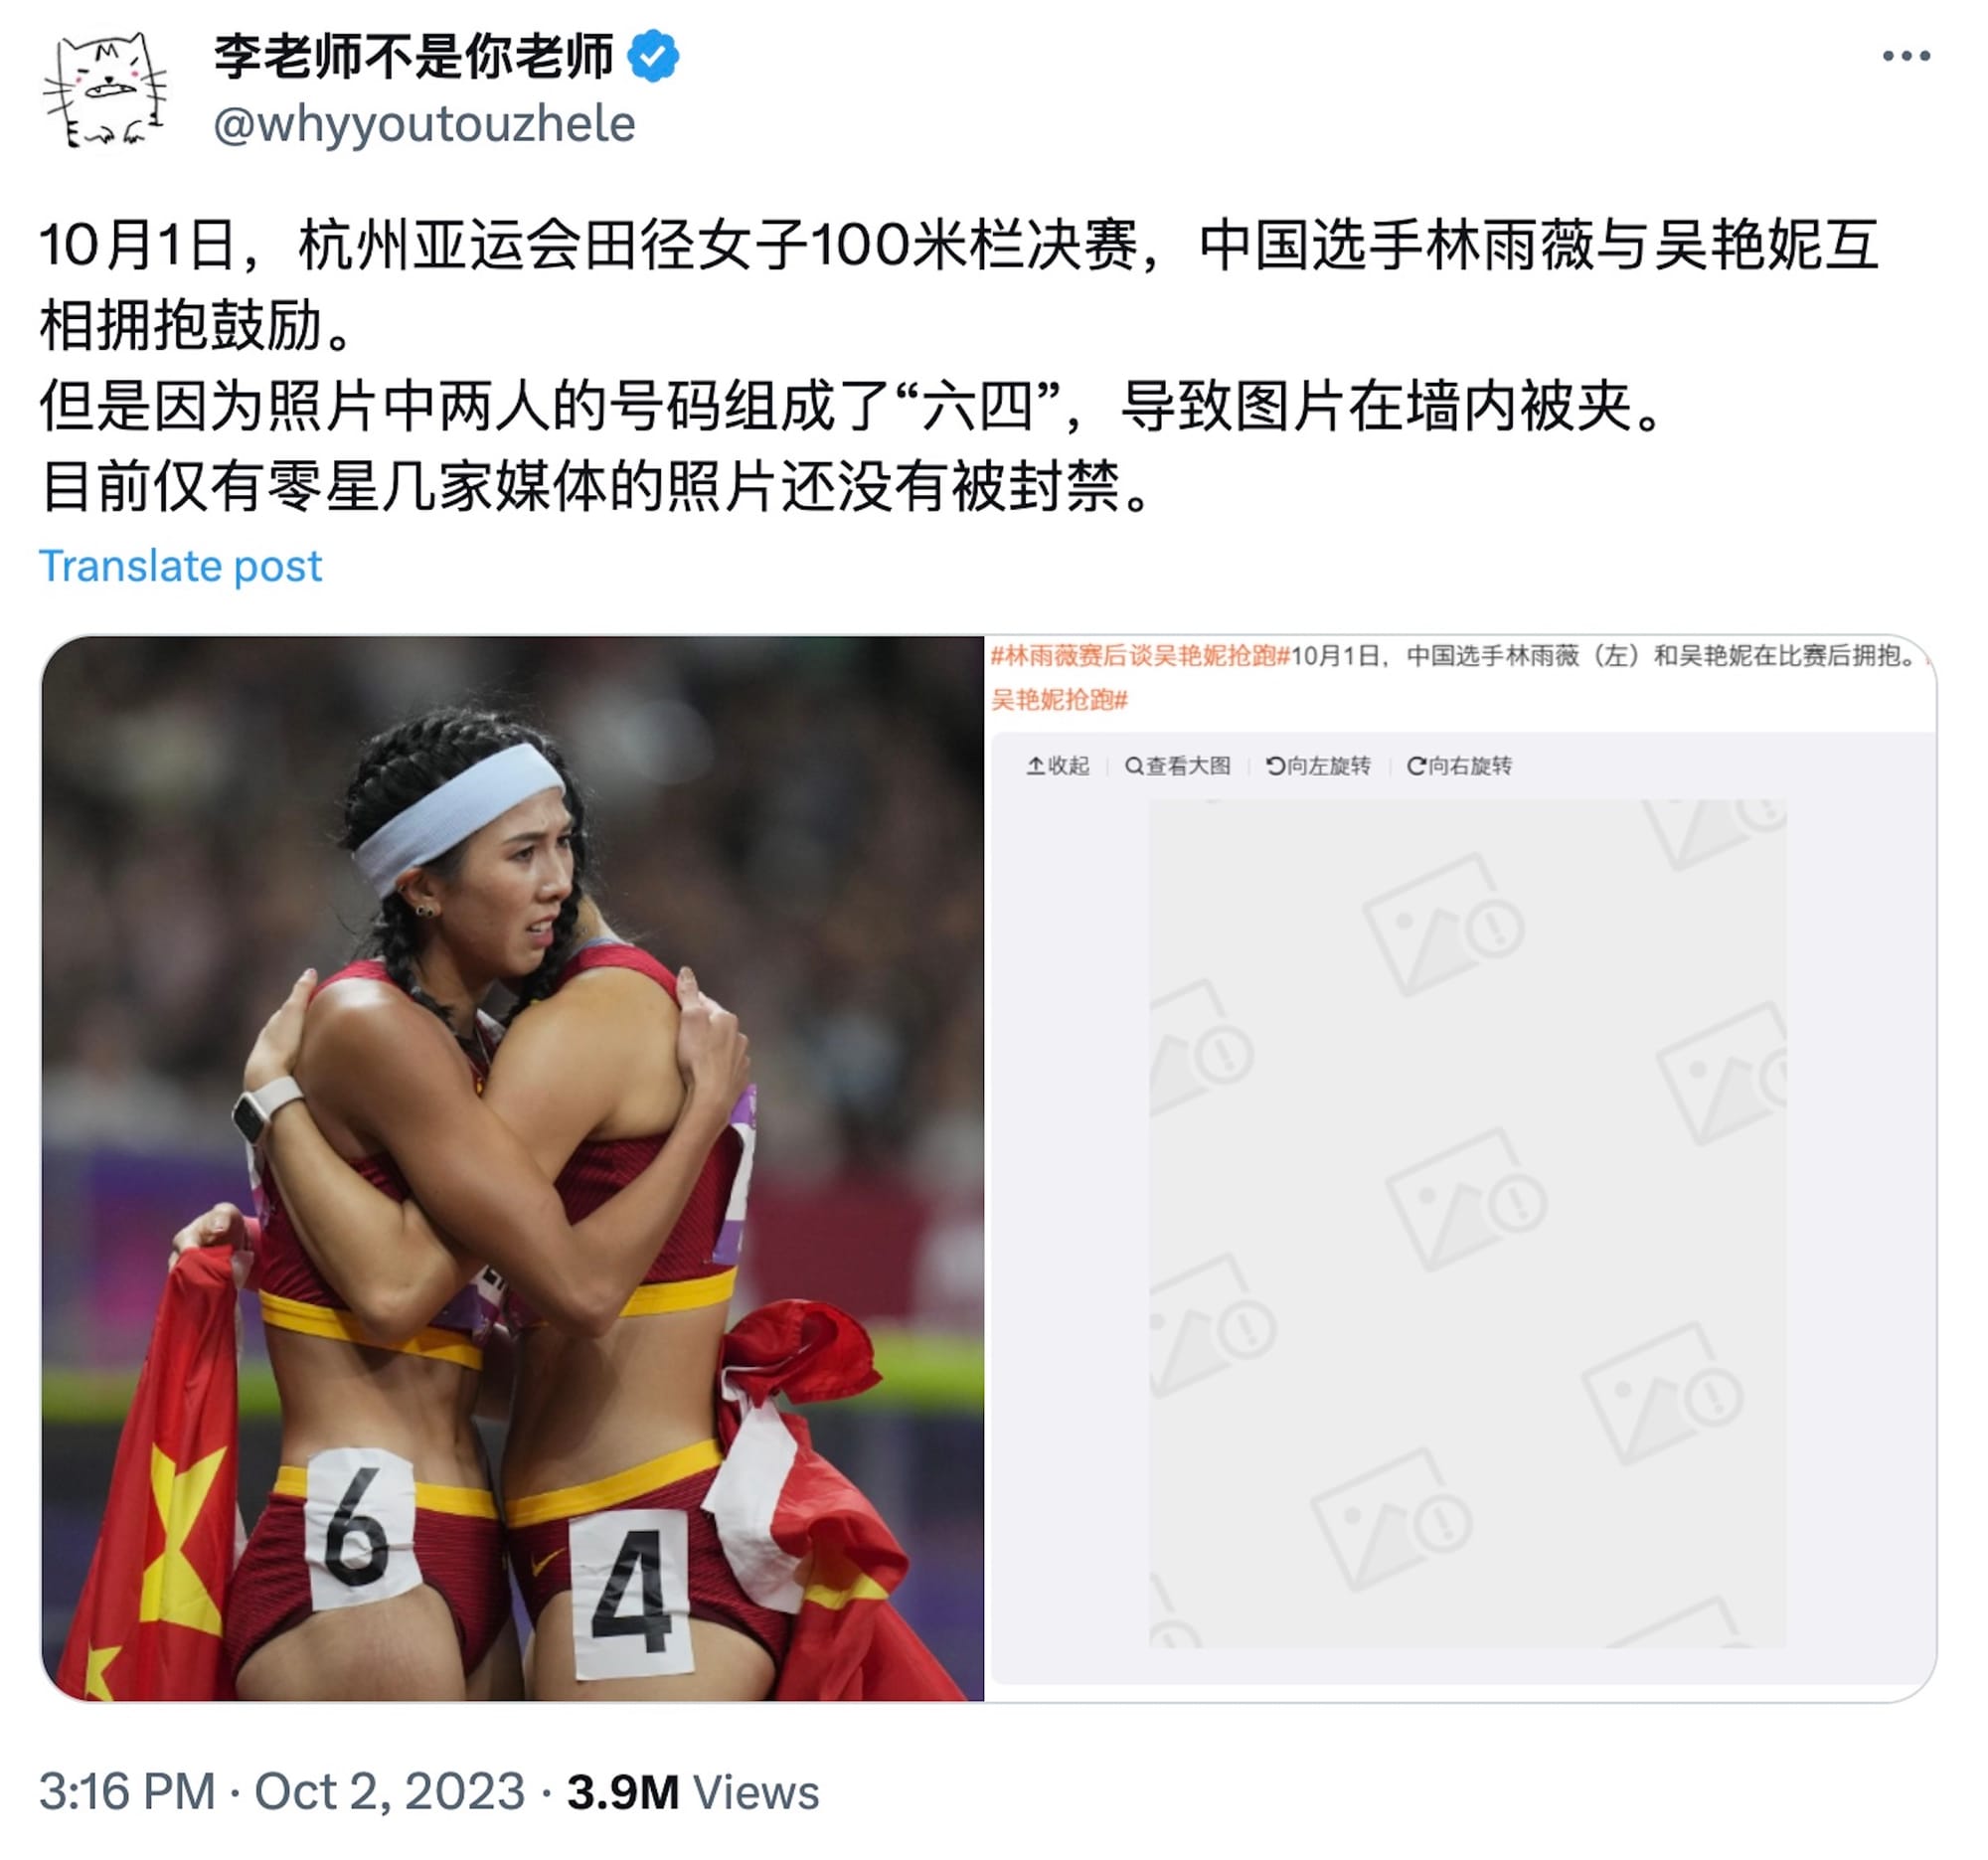Viewport: 1988px width, 1860px height.
Task: Open the blocked Weibo screenshot image
Action: pyautogui.click(x=1460, y=1168)
